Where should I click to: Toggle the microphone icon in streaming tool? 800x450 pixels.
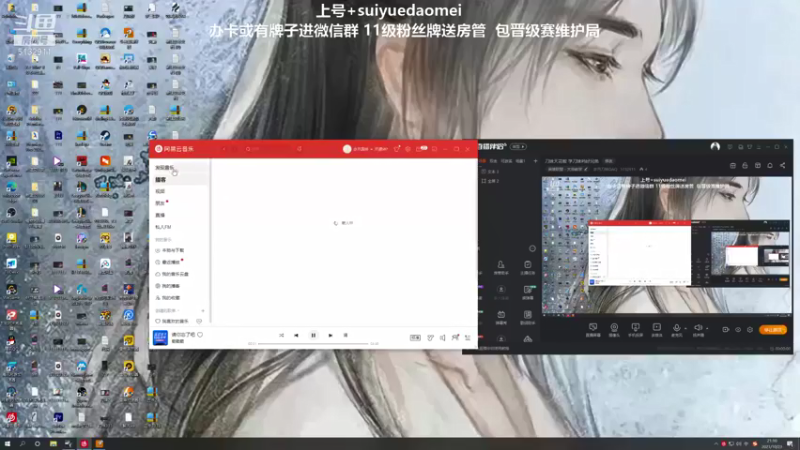coord(676,328)
